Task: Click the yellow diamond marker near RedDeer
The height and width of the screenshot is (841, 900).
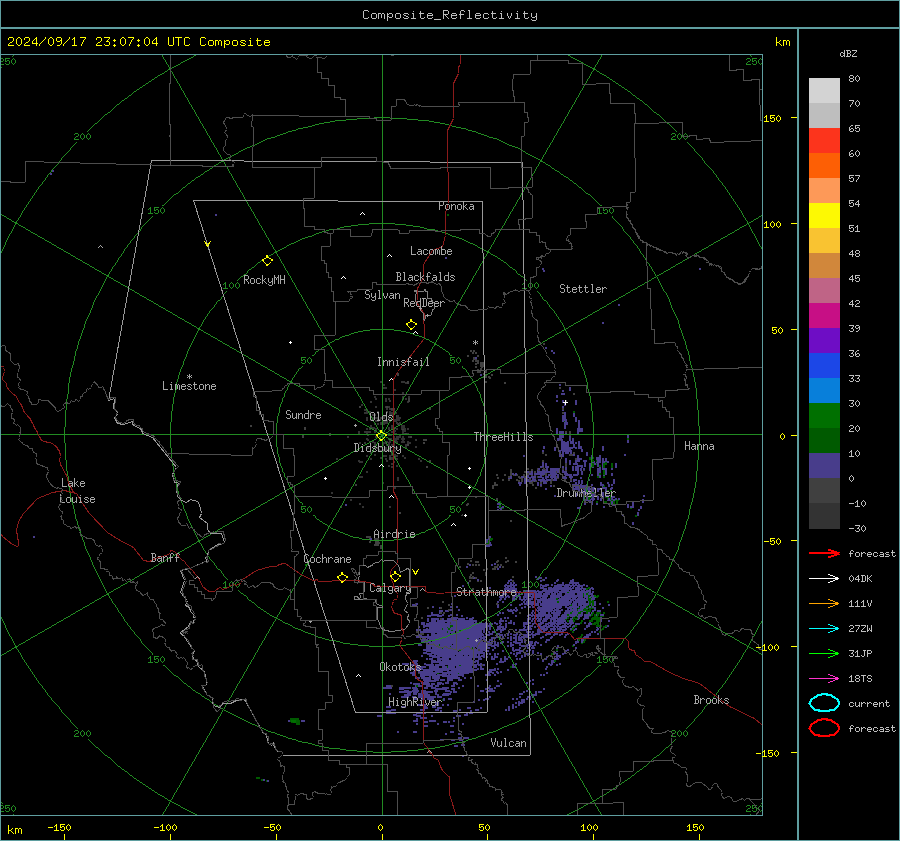Action: (412, 324)
